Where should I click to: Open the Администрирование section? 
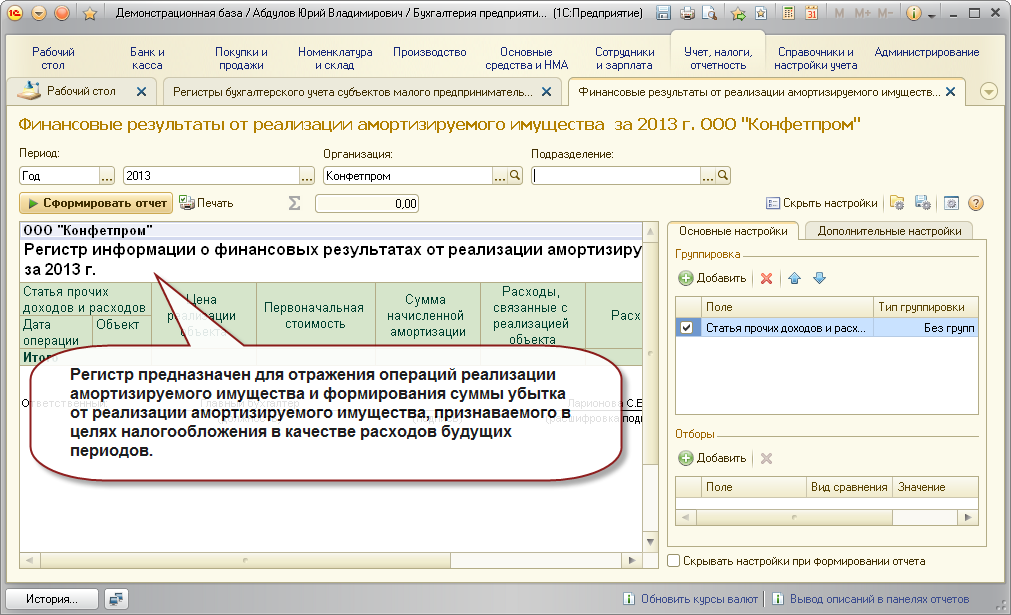coord(927,52)
